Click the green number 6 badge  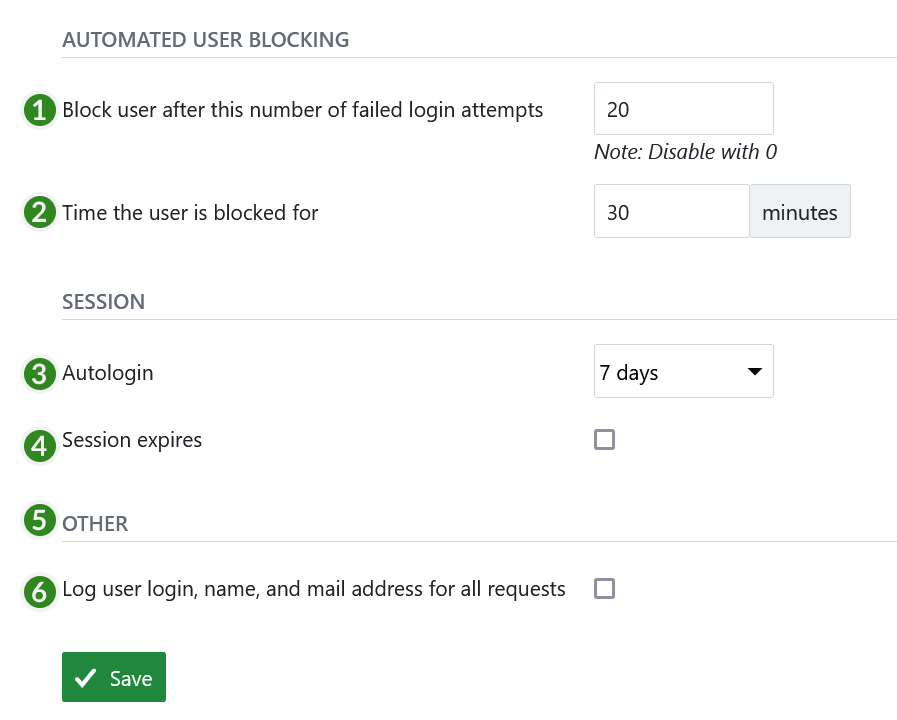39,592
